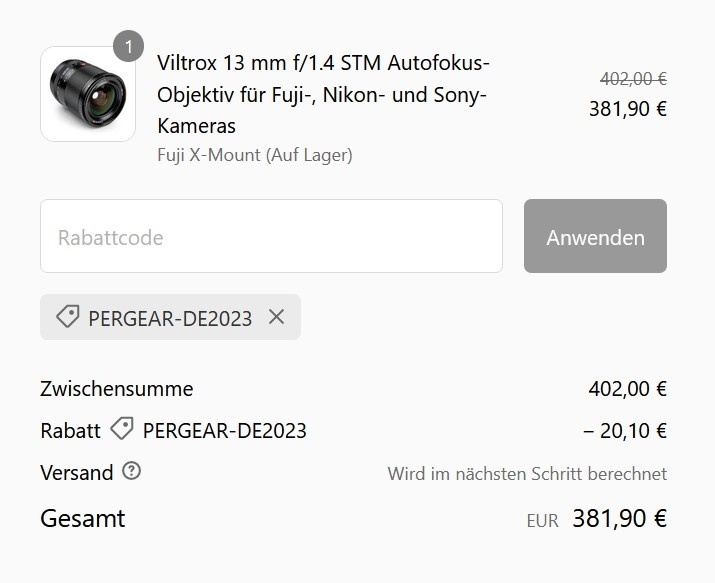Click the – 20,10 € discount amount
The image size is (715, 583).
tap(625, 431)
